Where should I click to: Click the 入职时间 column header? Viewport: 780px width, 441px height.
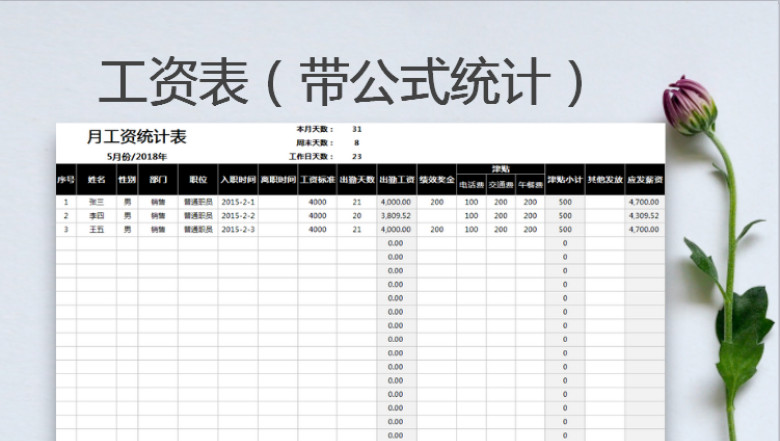pyautogui.click(x=238, y=179)
